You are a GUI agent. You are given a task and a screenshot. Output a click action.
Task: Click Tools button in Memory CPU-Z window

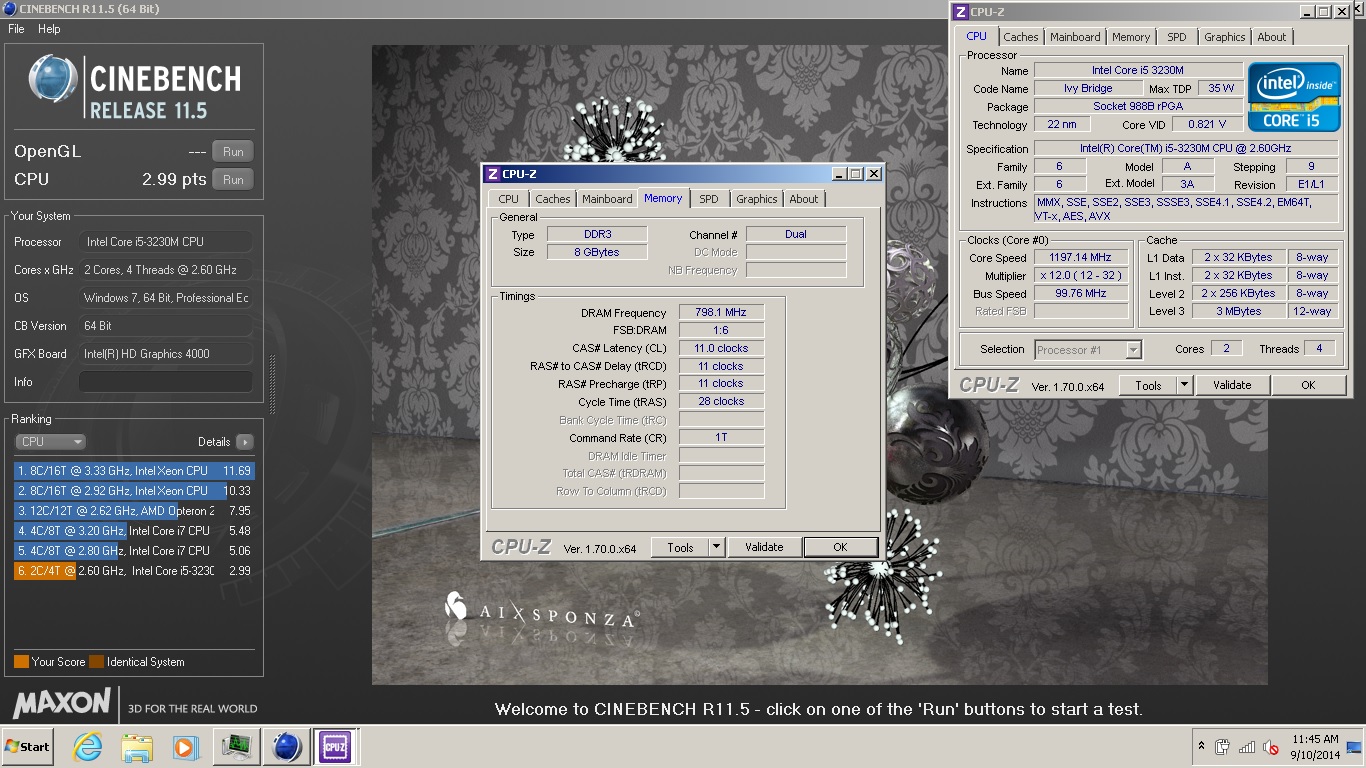pos(680,547)
